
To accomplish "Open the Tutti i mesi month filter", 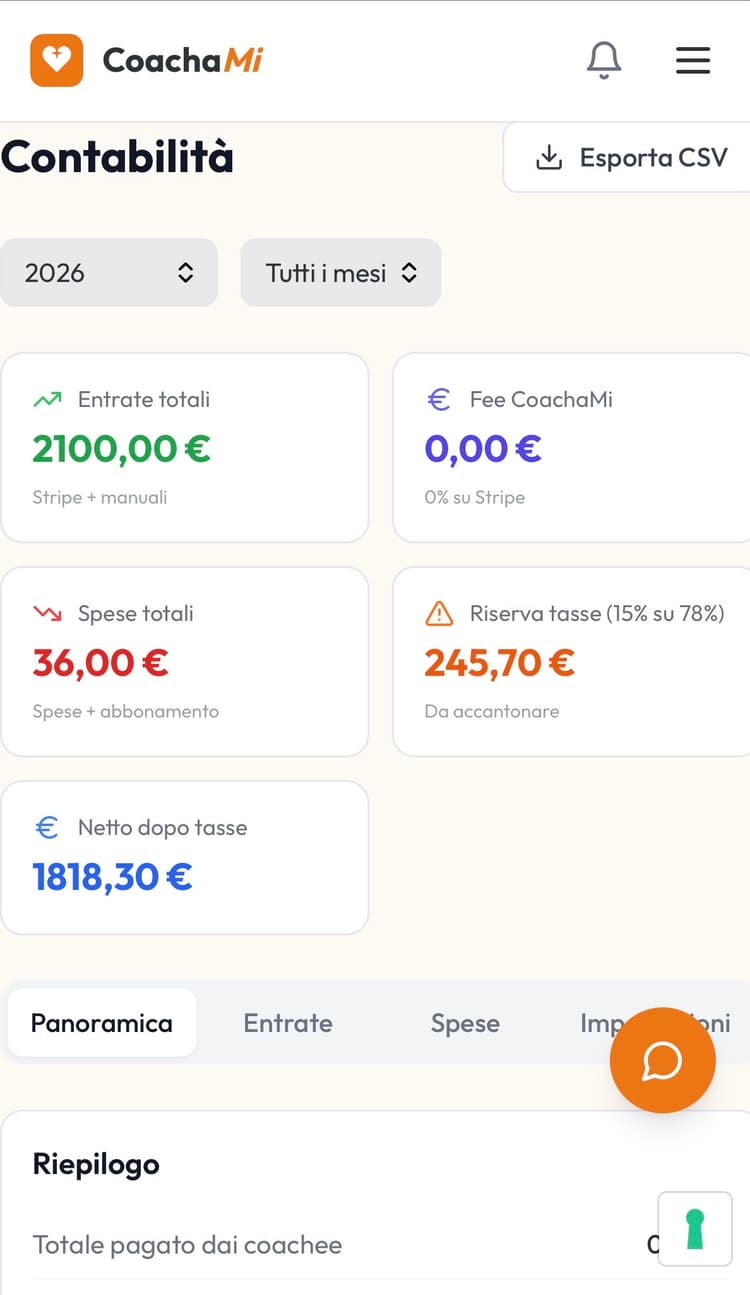I will point(340,272).
